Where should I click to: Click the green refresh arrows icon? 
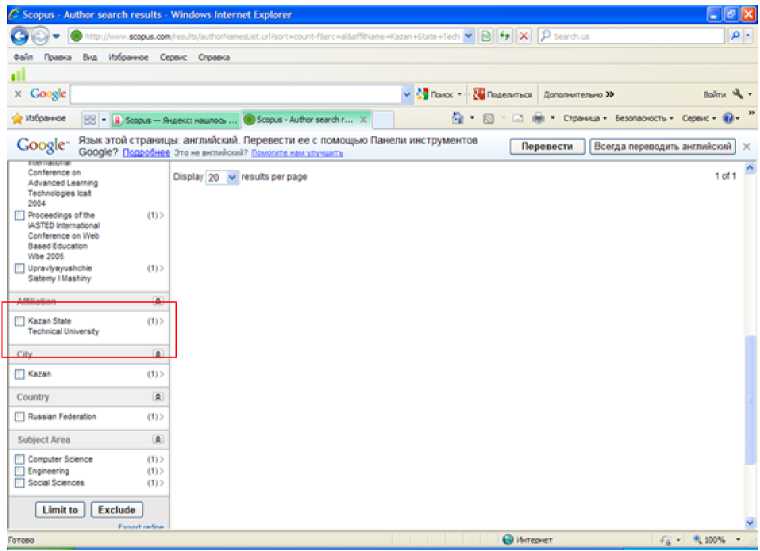click(505, 36)
